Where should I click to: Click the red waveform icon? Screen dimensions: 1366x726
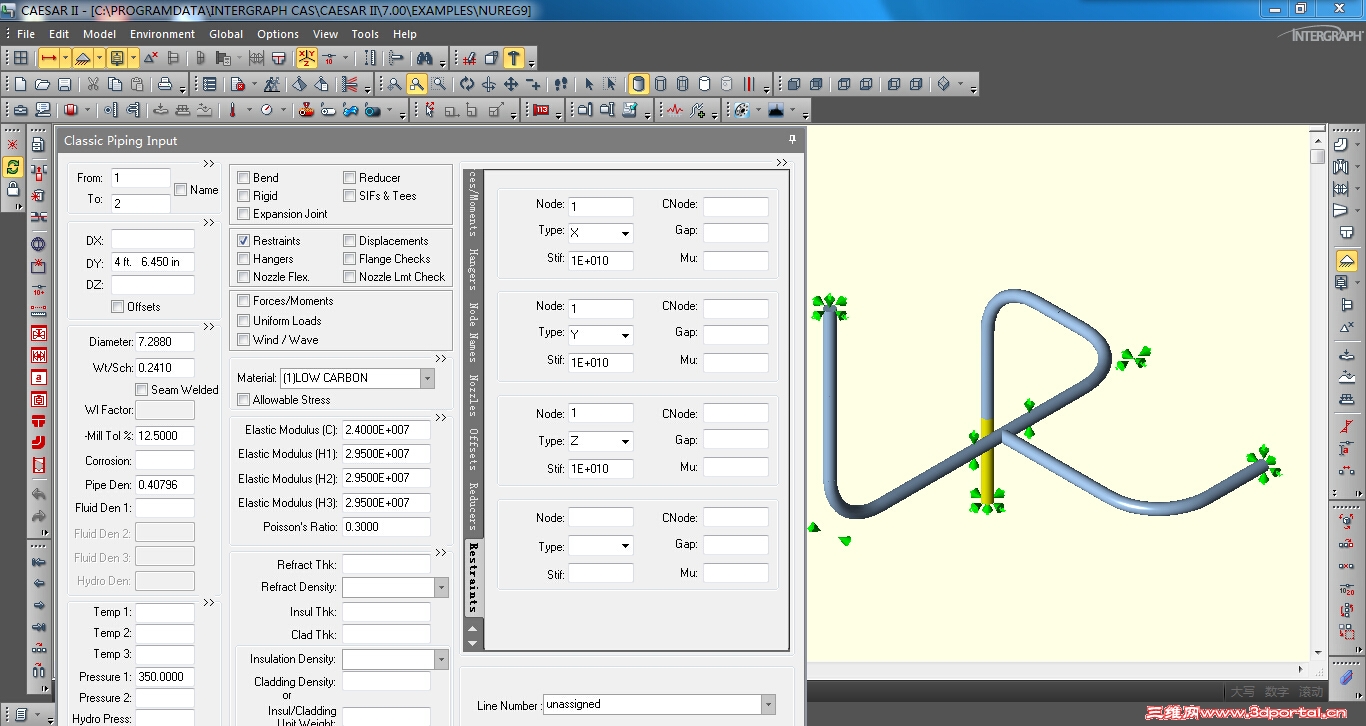675,110
